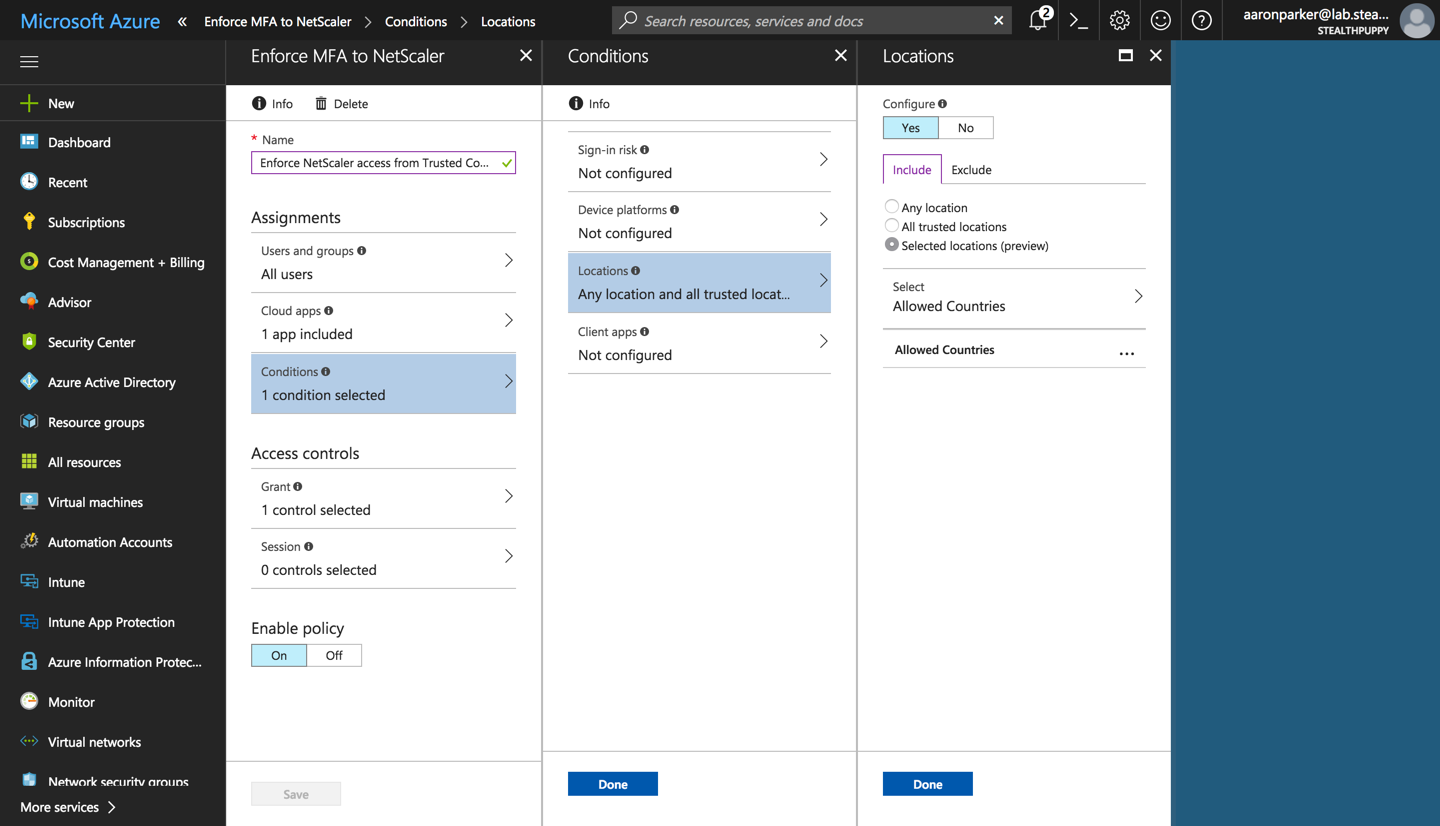The height and width of the screenshot is (826, 1440).
Task: Click the New plus icon
Action: coord(29,103)
